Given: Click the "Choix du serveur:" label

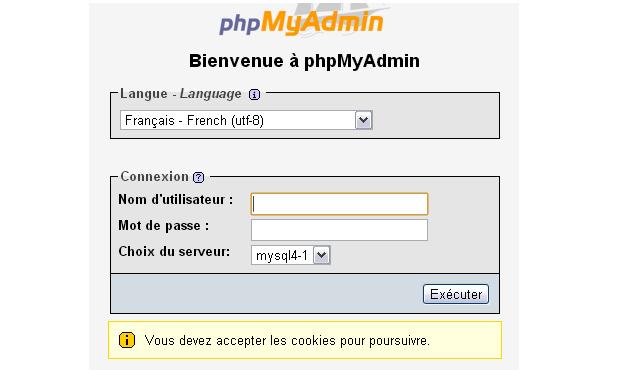Looking at the screenshot, I should pyautogui.click(x=174, y=251).
